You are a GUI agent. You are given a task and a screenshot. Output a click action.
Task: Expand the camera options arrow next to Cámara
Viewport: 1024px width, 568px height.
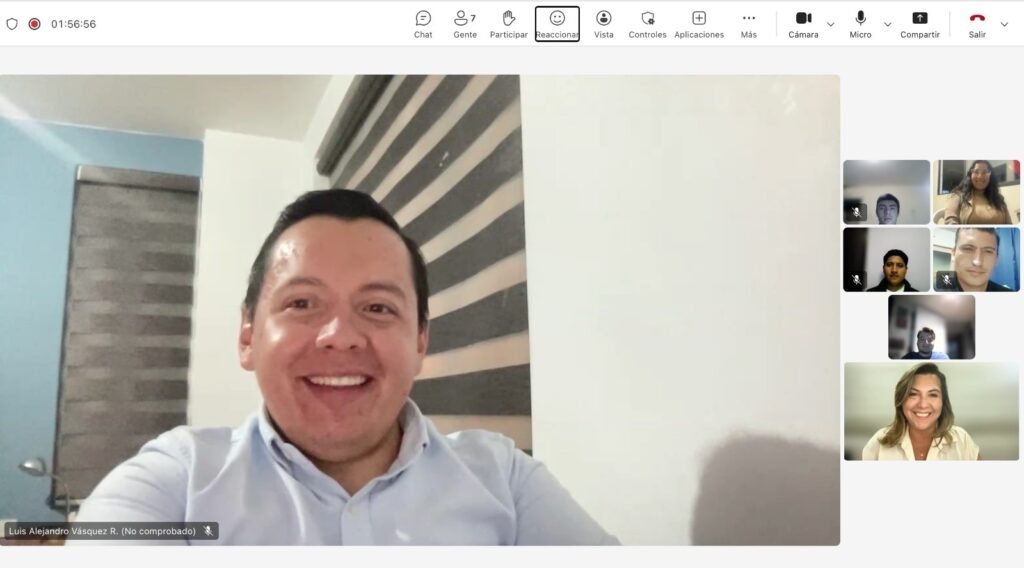(x=830, y=24)
